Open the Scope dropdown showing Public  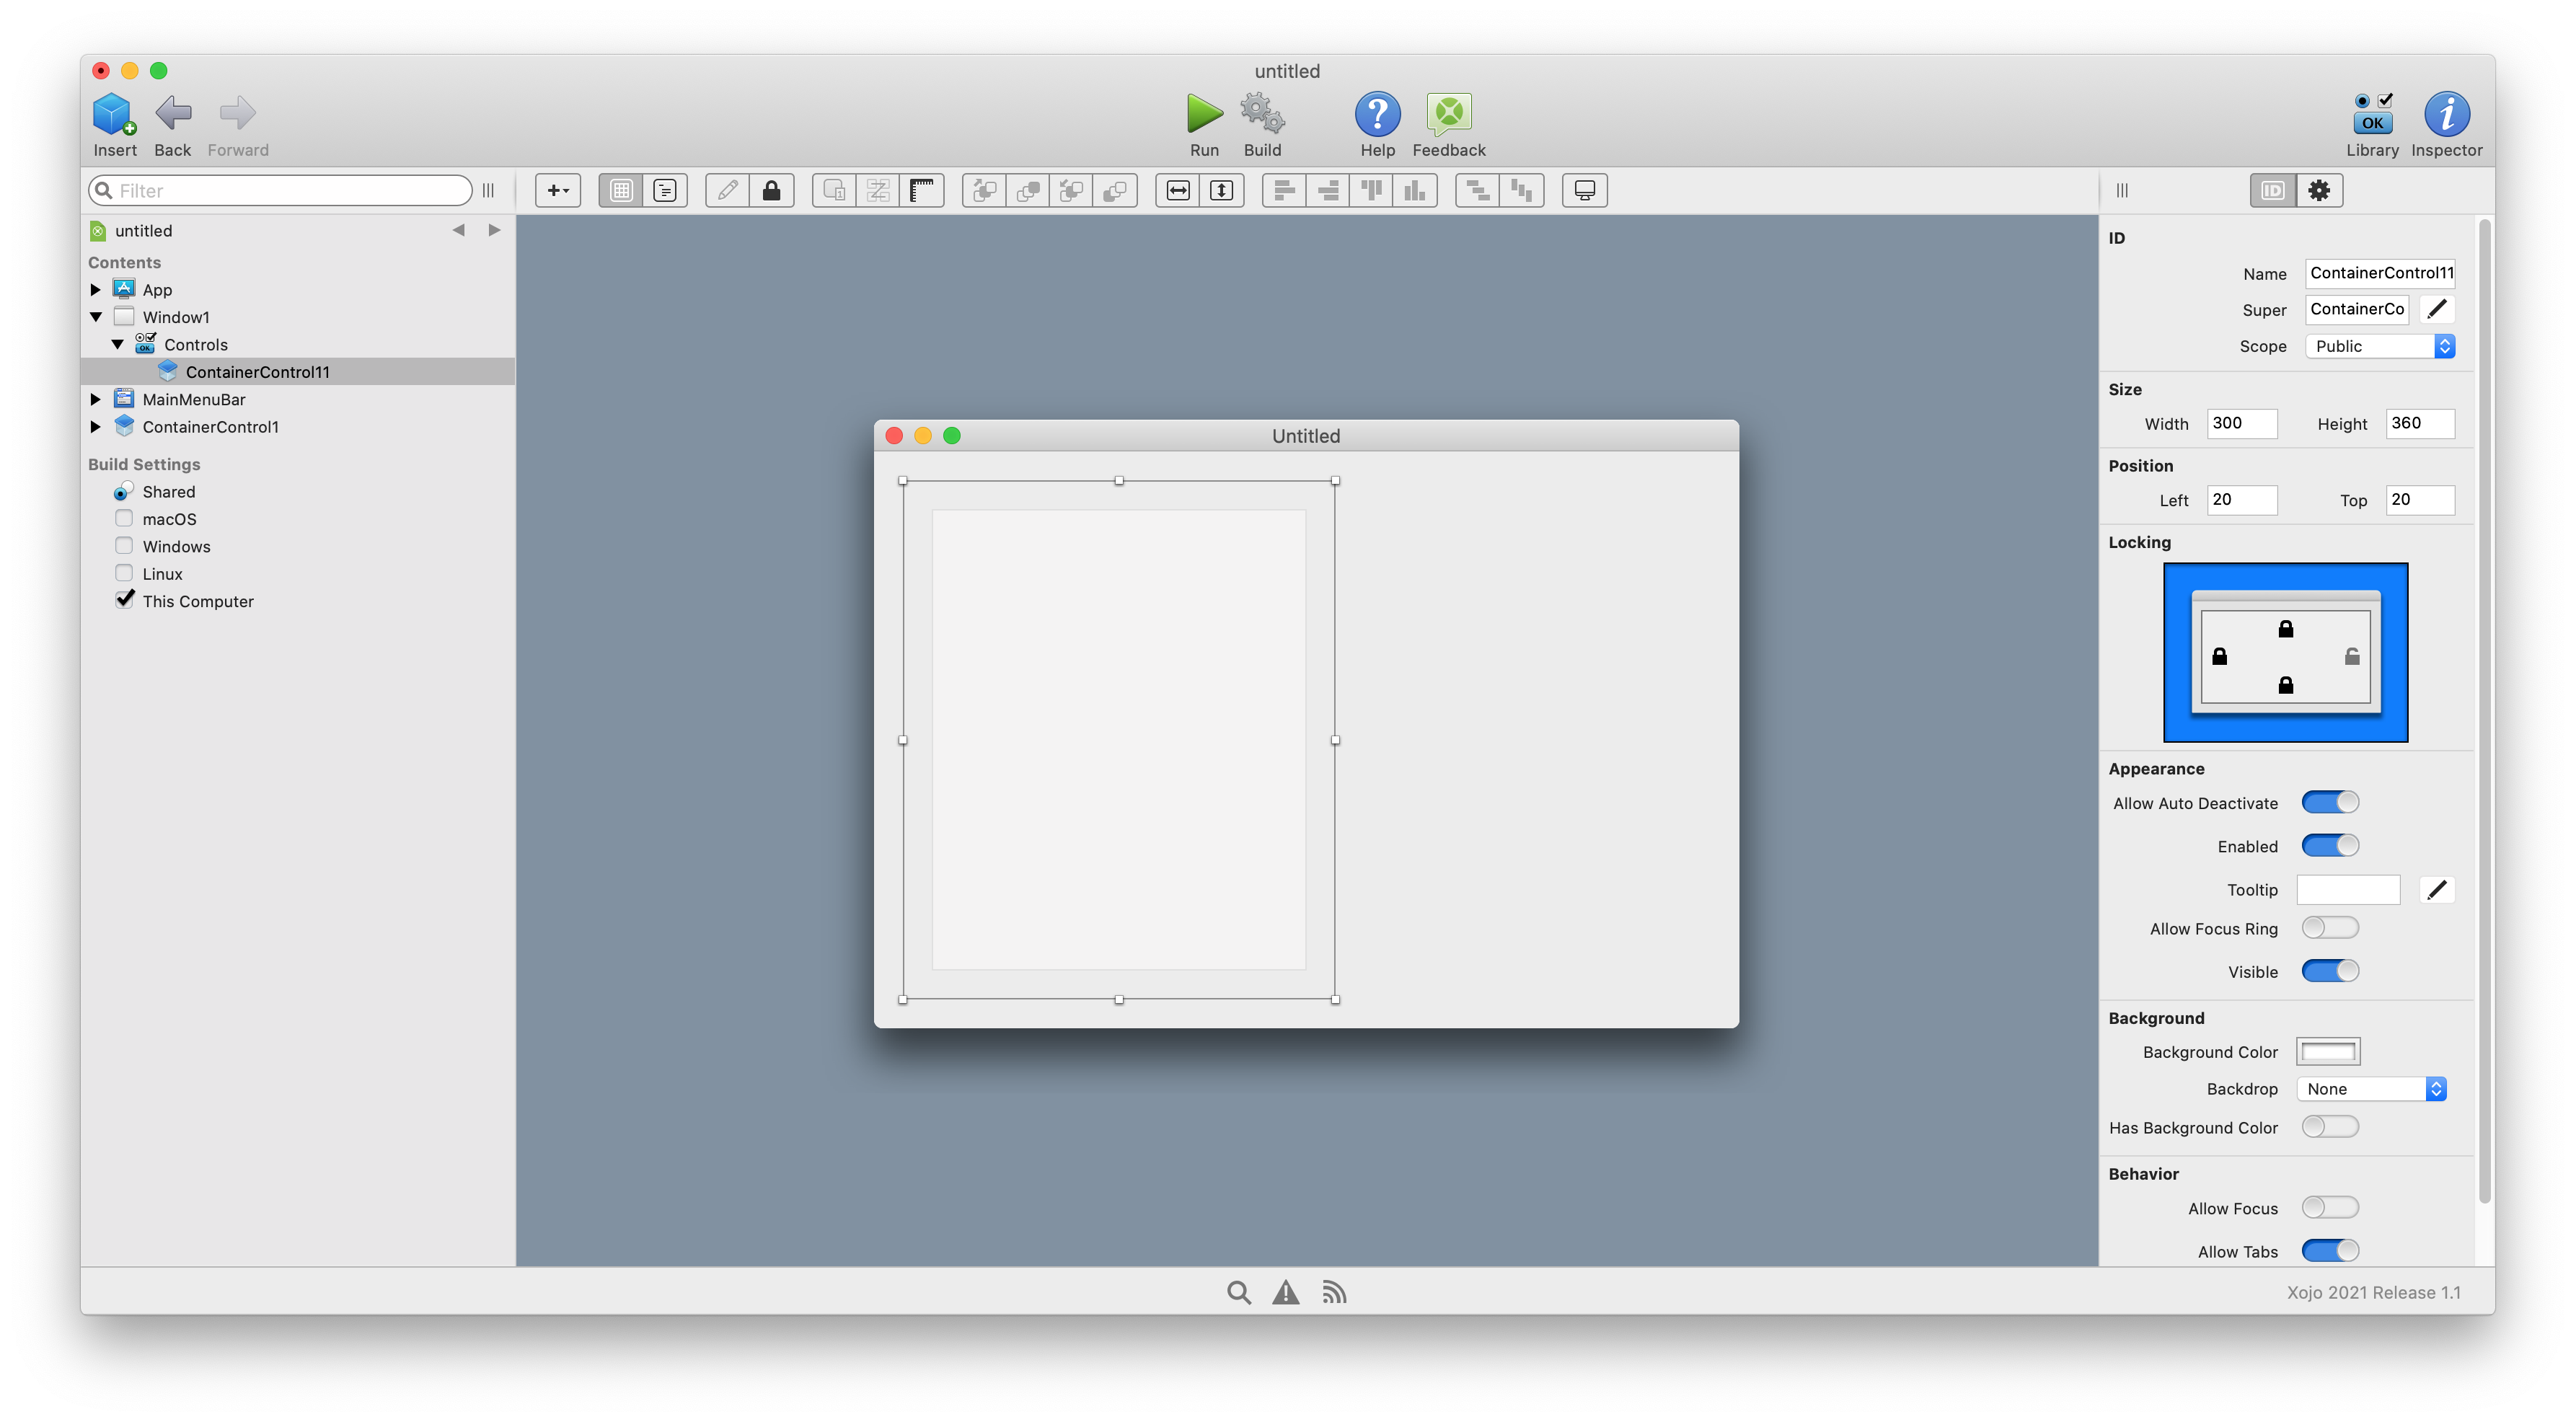pyautogui.click(x=2379, y=346)
